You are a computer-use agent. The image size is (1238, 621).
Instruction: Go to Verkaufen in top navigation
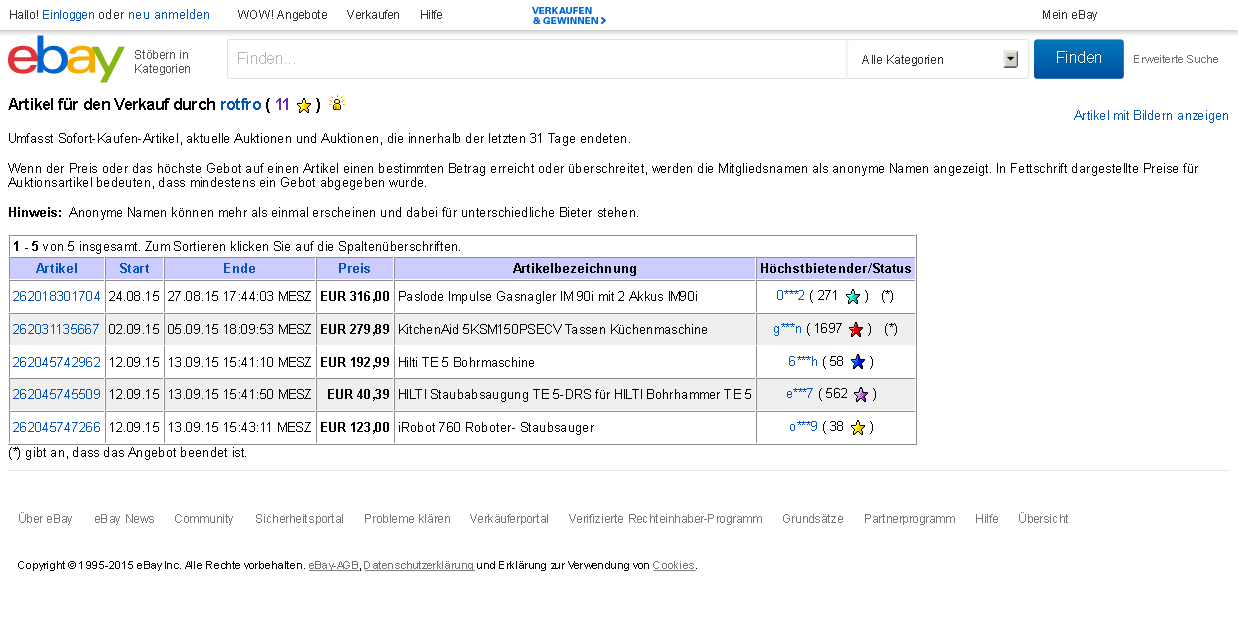373,15
